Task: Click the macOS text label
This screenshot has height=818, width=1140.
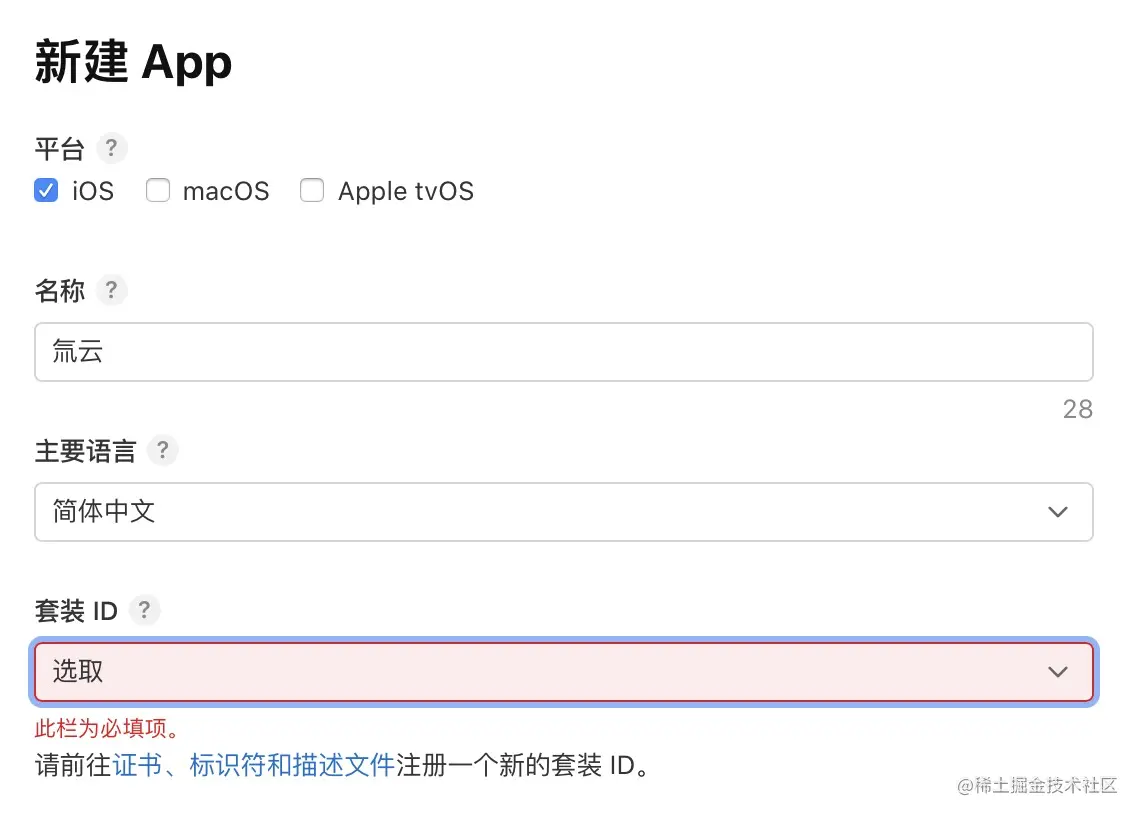Action: 226,191
